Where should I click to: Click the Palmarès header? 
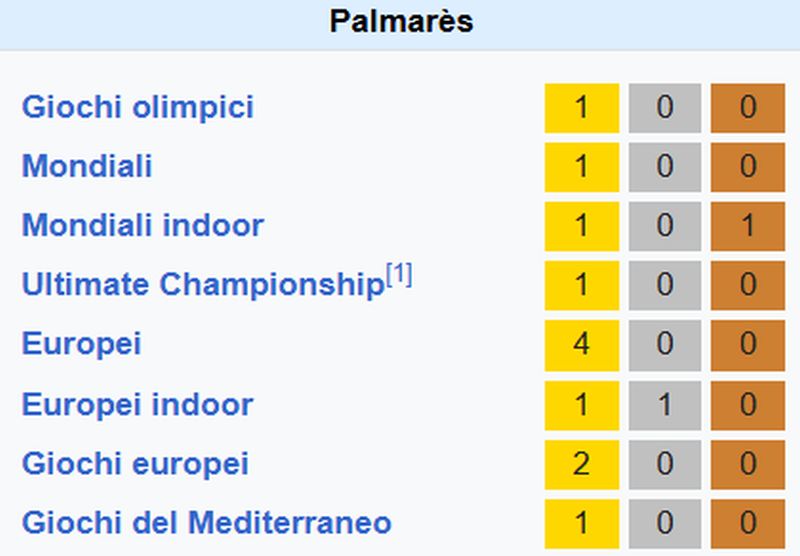point(400,23)
